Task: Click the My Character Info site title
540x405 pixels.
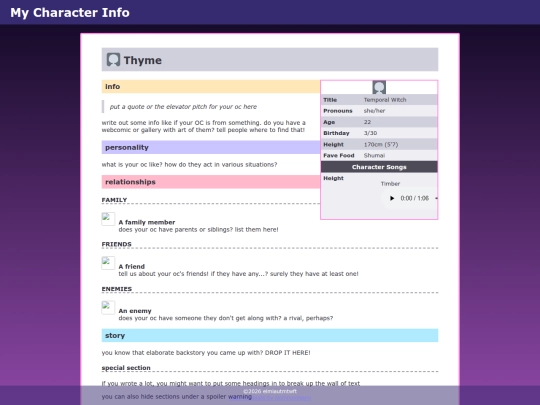Action: 70,12
